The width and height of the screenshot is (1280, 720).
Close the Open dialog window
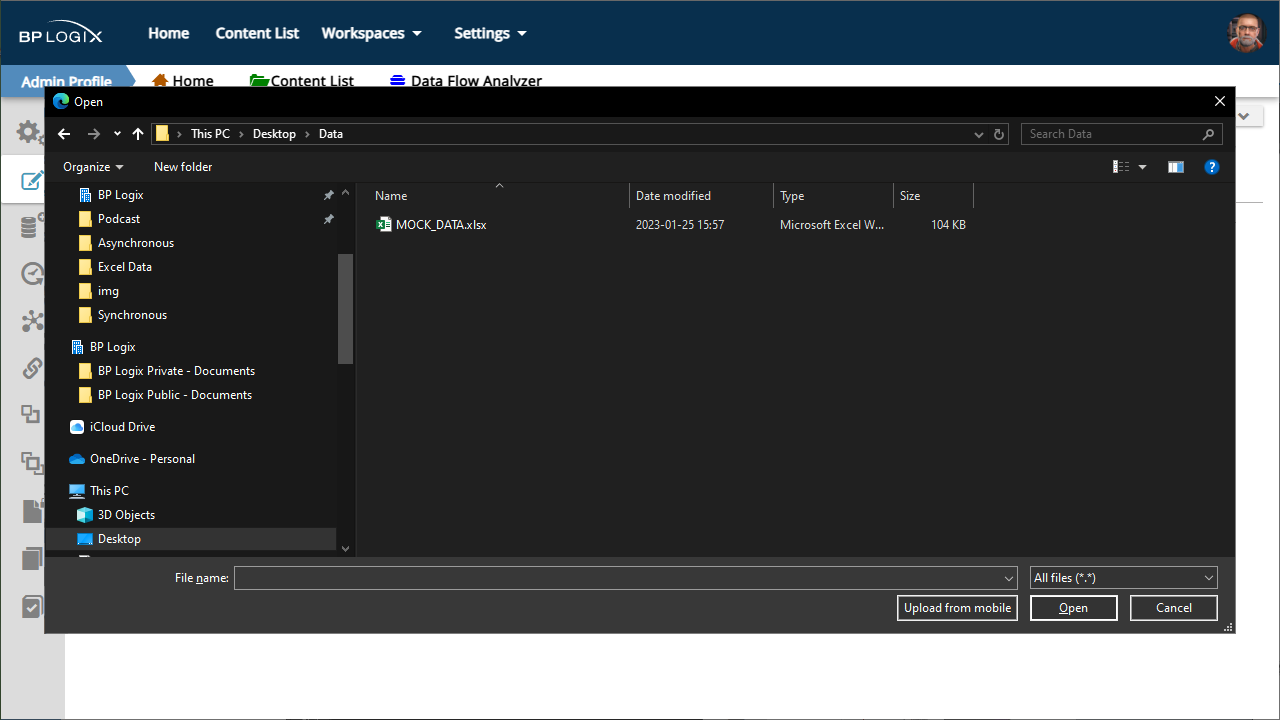[x=1220, y=101]
